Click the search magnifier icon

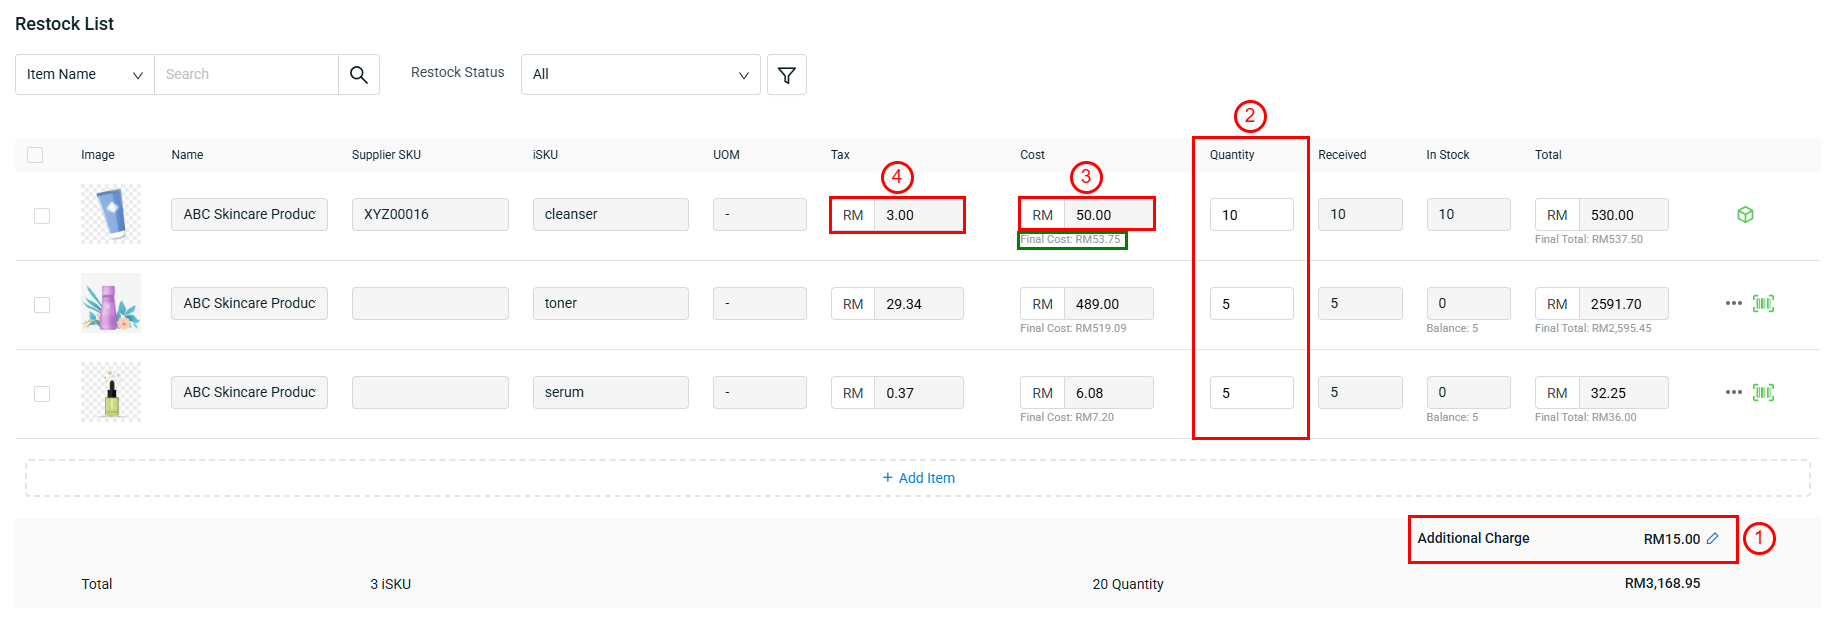pos(358,75)
